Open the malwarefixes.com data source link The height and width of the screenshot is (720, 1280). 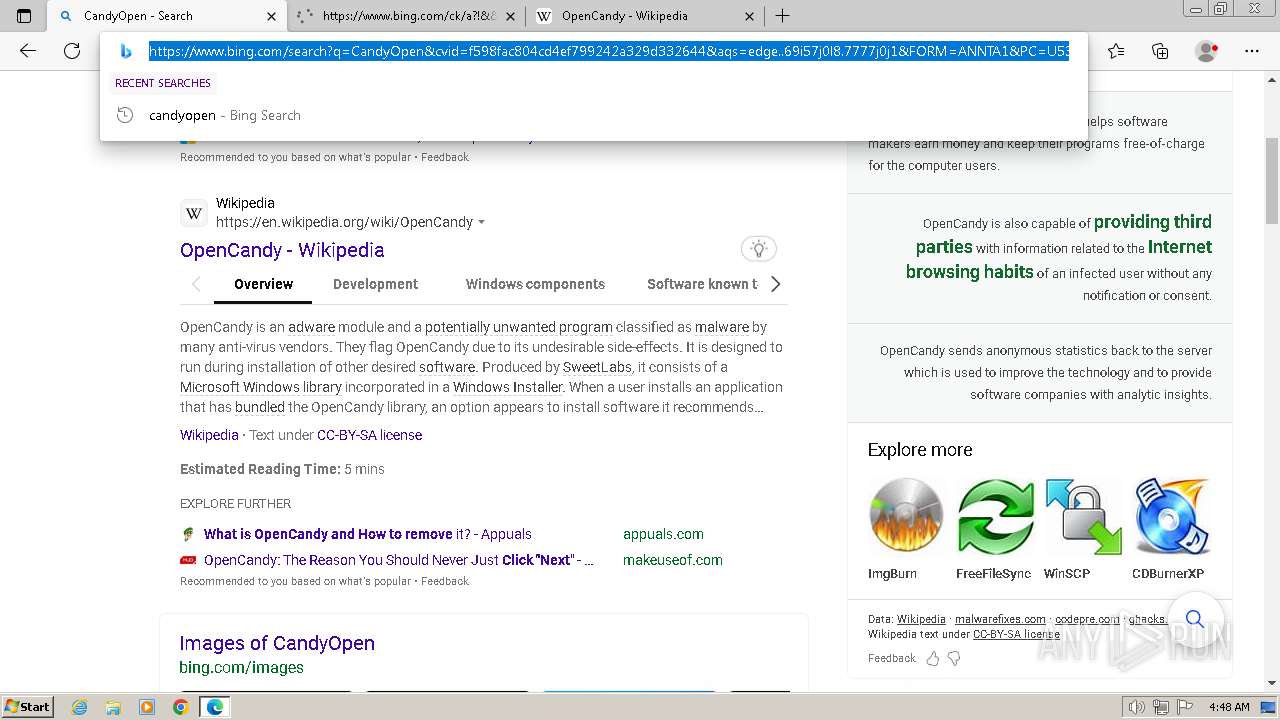[x=1000, y=619]
